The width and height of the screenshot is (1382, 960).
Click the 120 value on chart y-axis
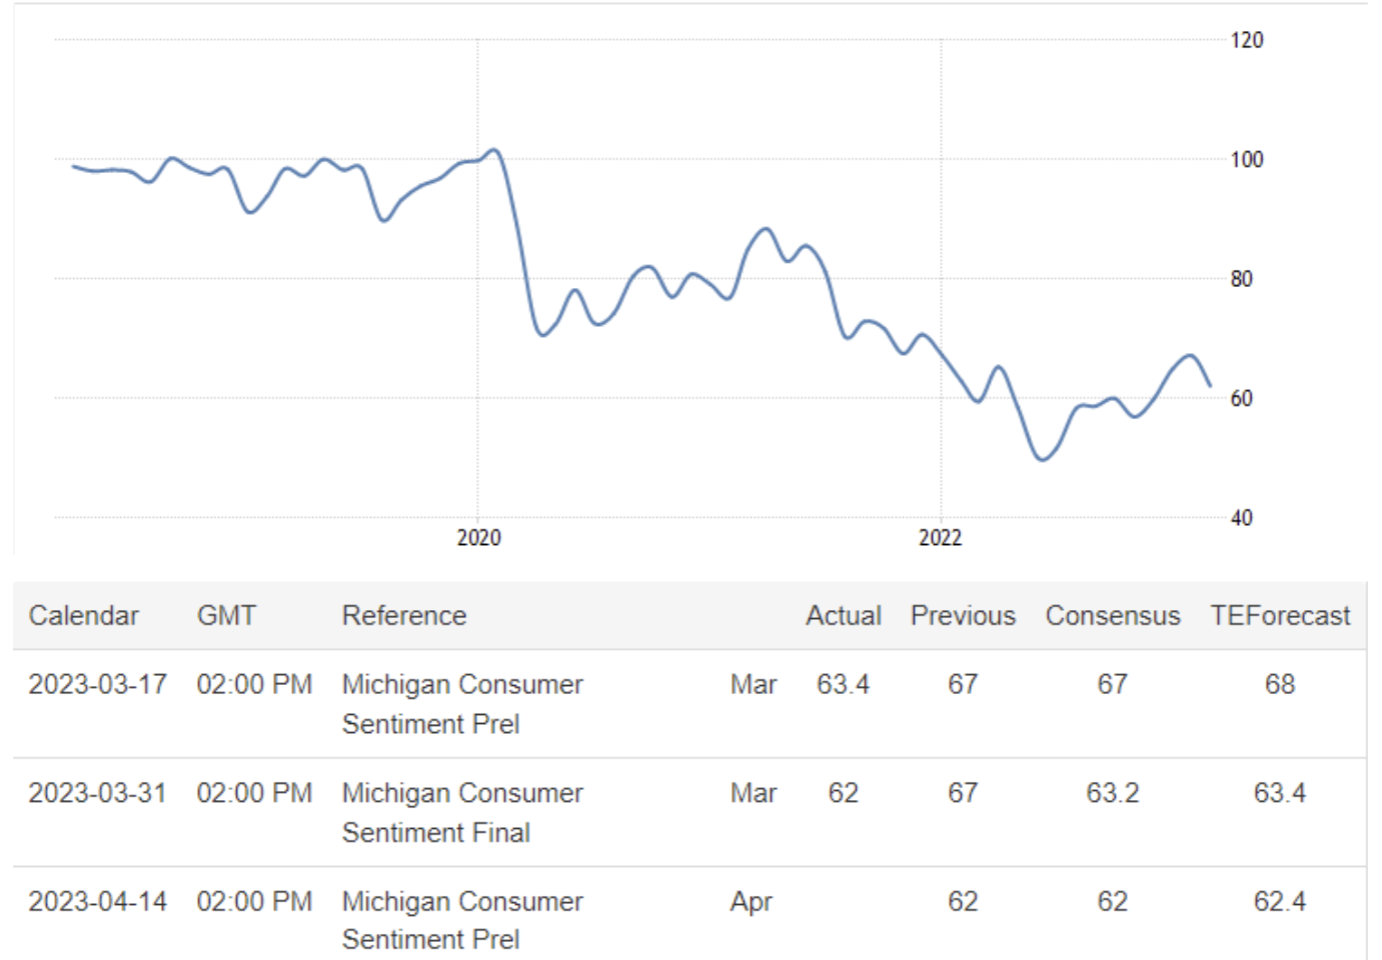point(1247,40)
